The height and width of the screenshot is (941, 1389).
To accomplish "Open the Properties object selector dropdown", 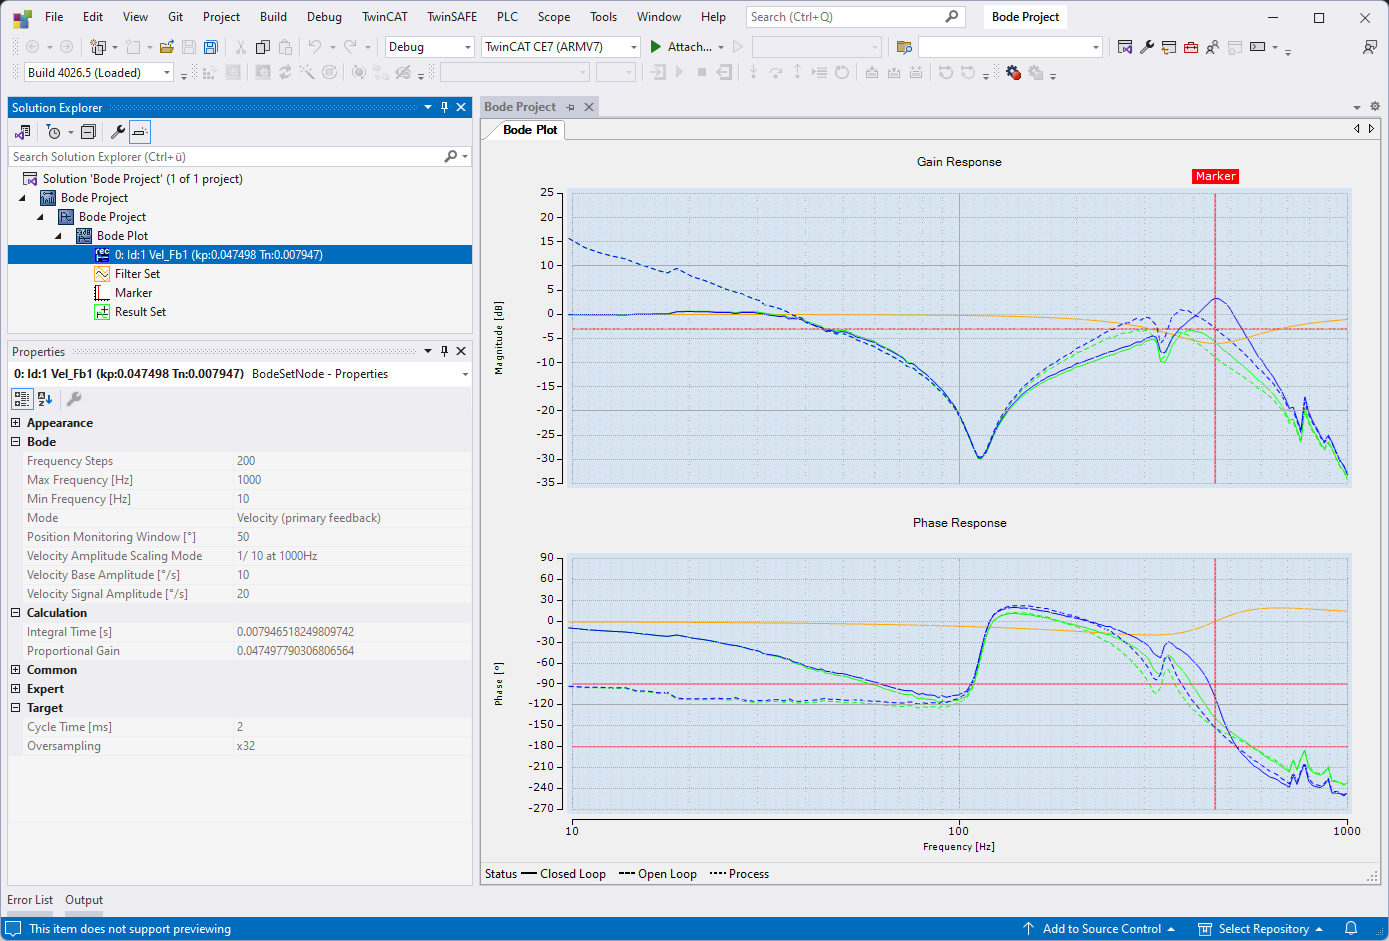I will 465,374.
